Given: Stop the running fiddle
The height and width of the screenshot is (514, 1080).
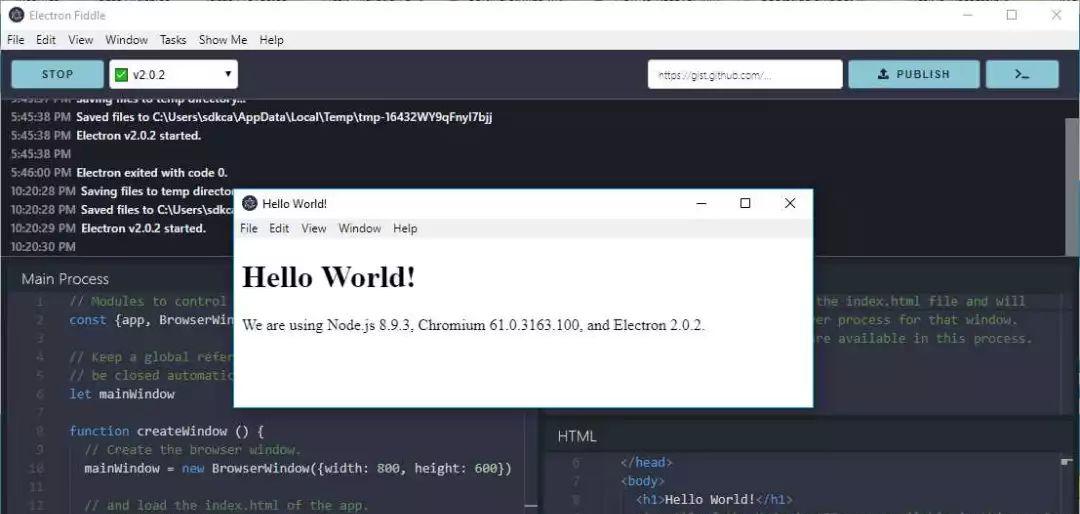Looking at the screenshot, I should tap(57, 74).
